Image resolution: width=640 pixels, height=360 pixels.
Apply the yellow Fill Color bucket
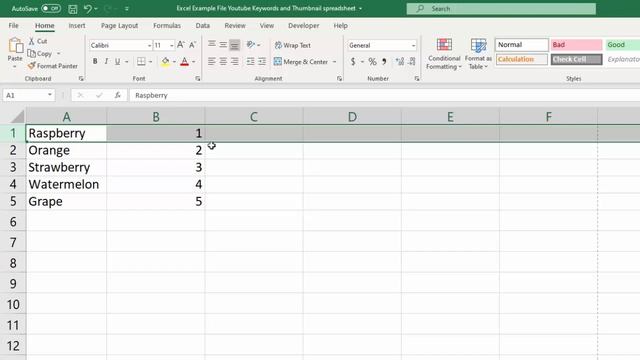coord(165,62)
